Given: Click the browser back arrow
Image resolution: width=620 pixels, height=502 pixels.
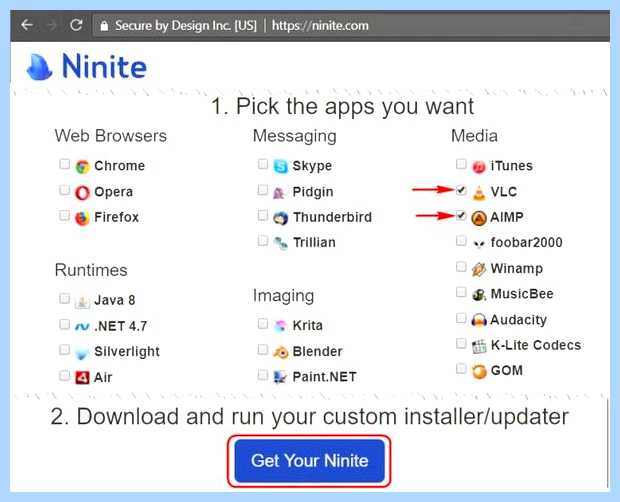Looking at the screenshot, I should (x=27, y=25).
